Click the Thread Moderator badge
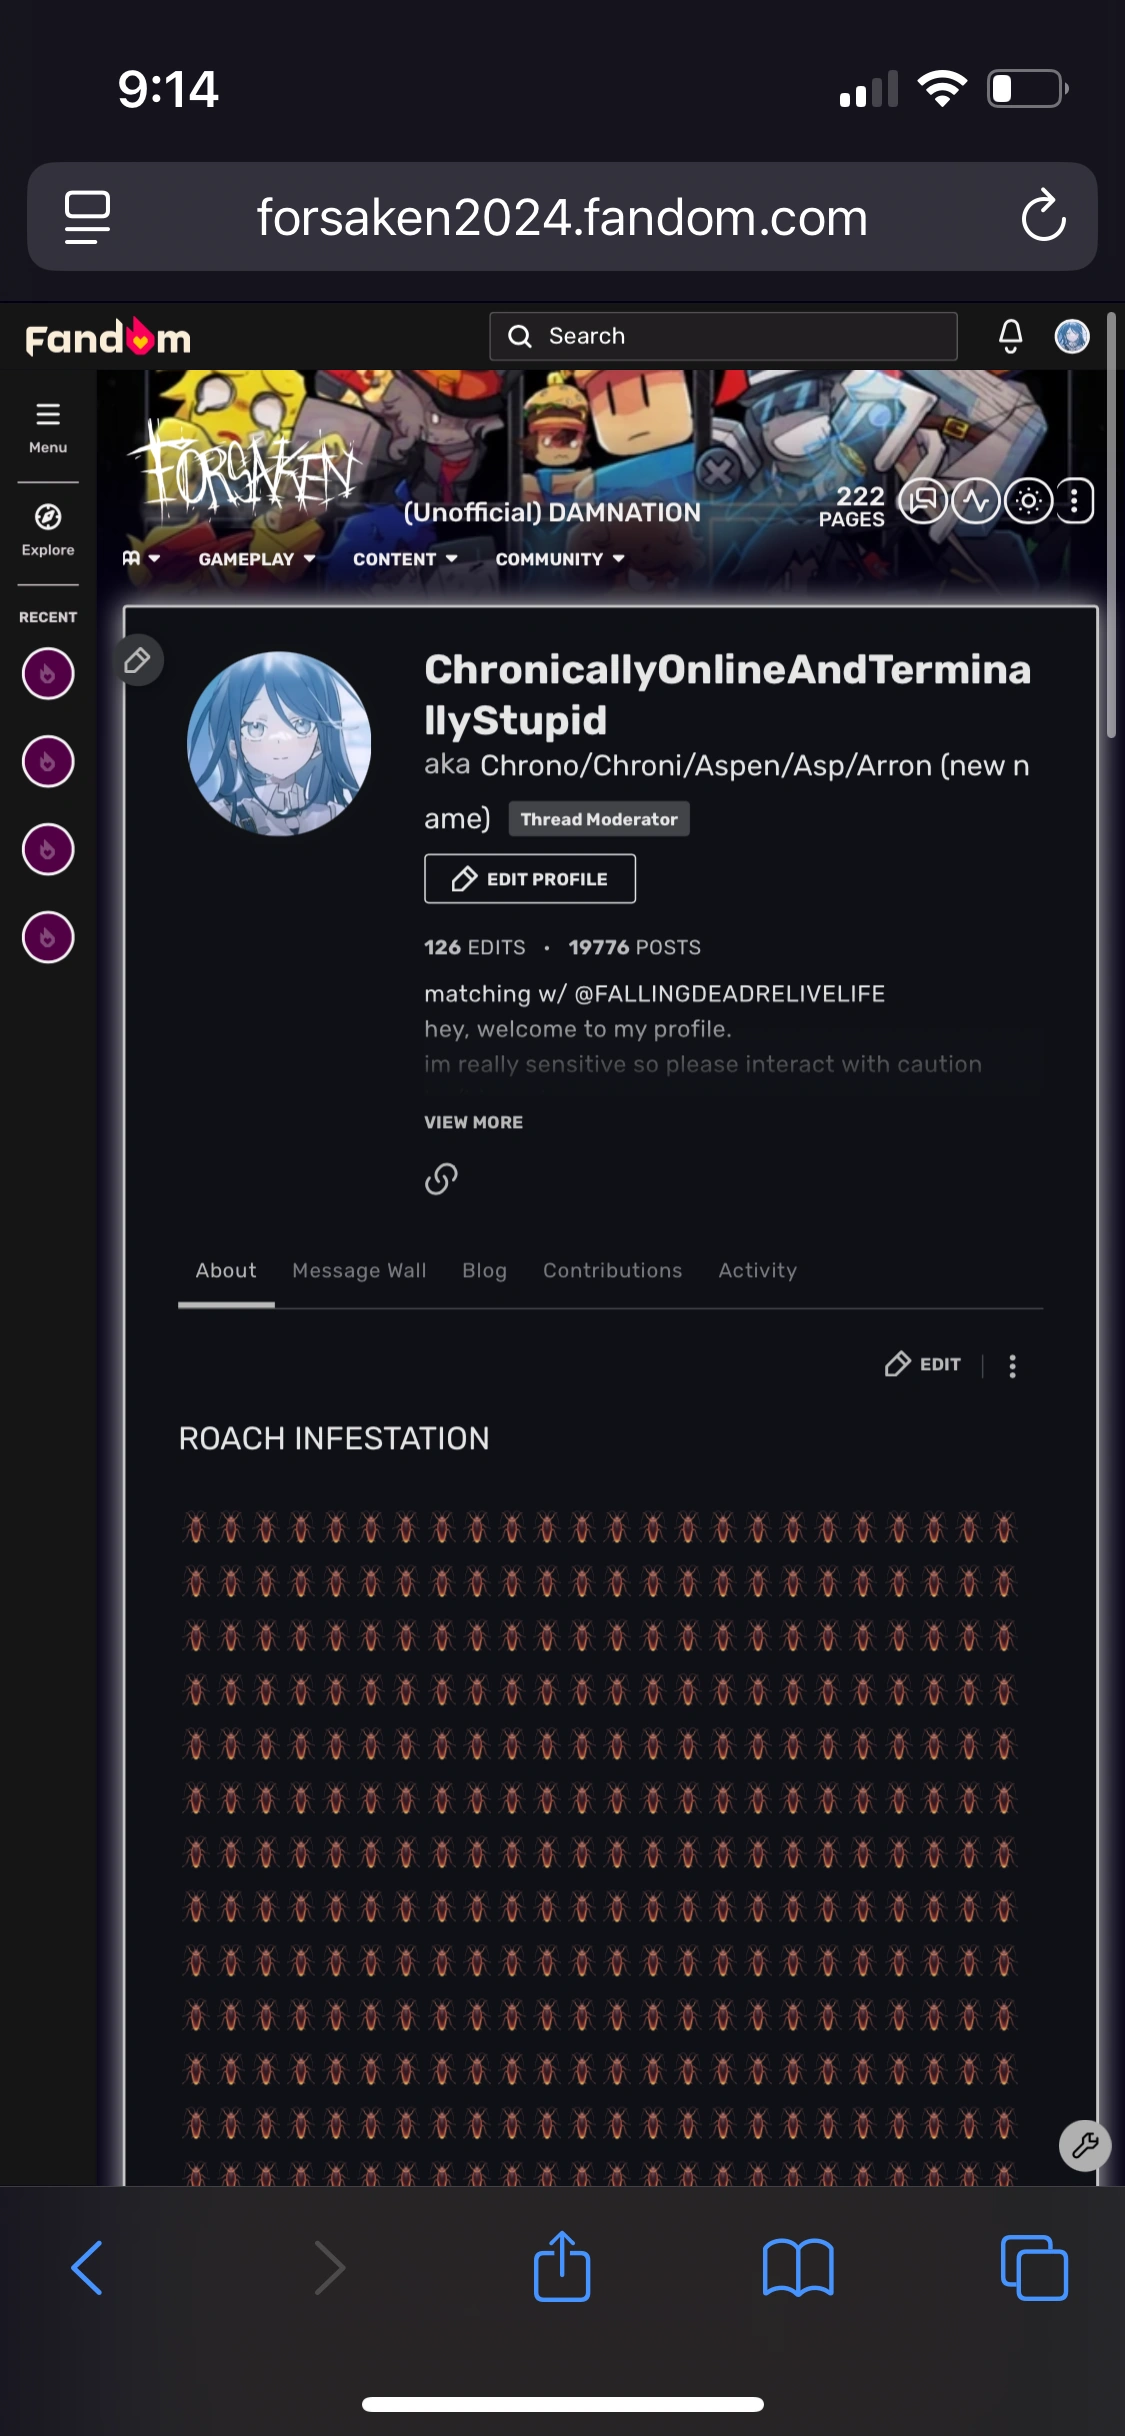Screen dimensions: 1125x2436 (599, 819)
